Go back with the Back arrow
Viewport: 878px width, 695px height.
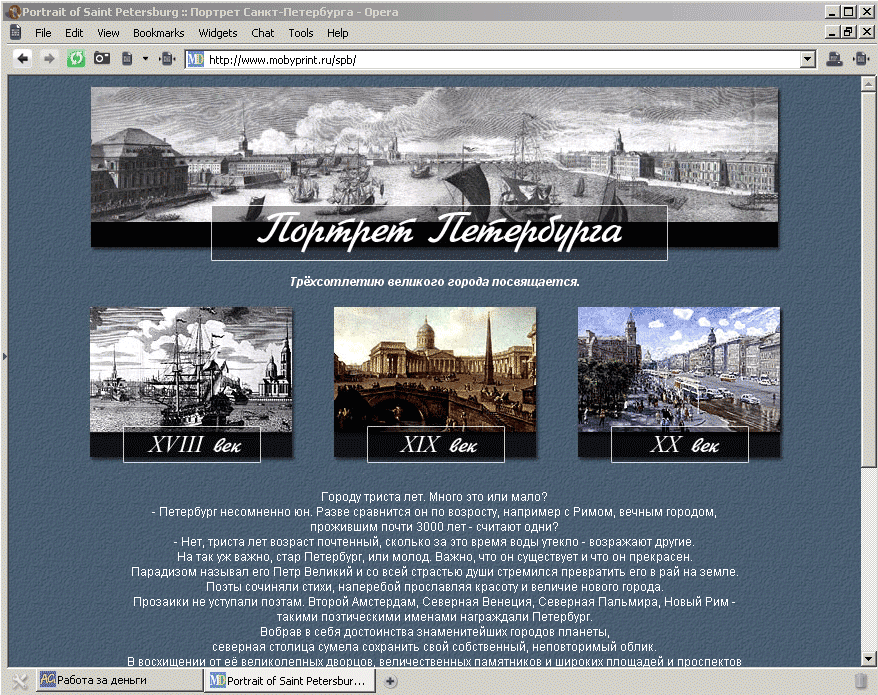(22, 59)
